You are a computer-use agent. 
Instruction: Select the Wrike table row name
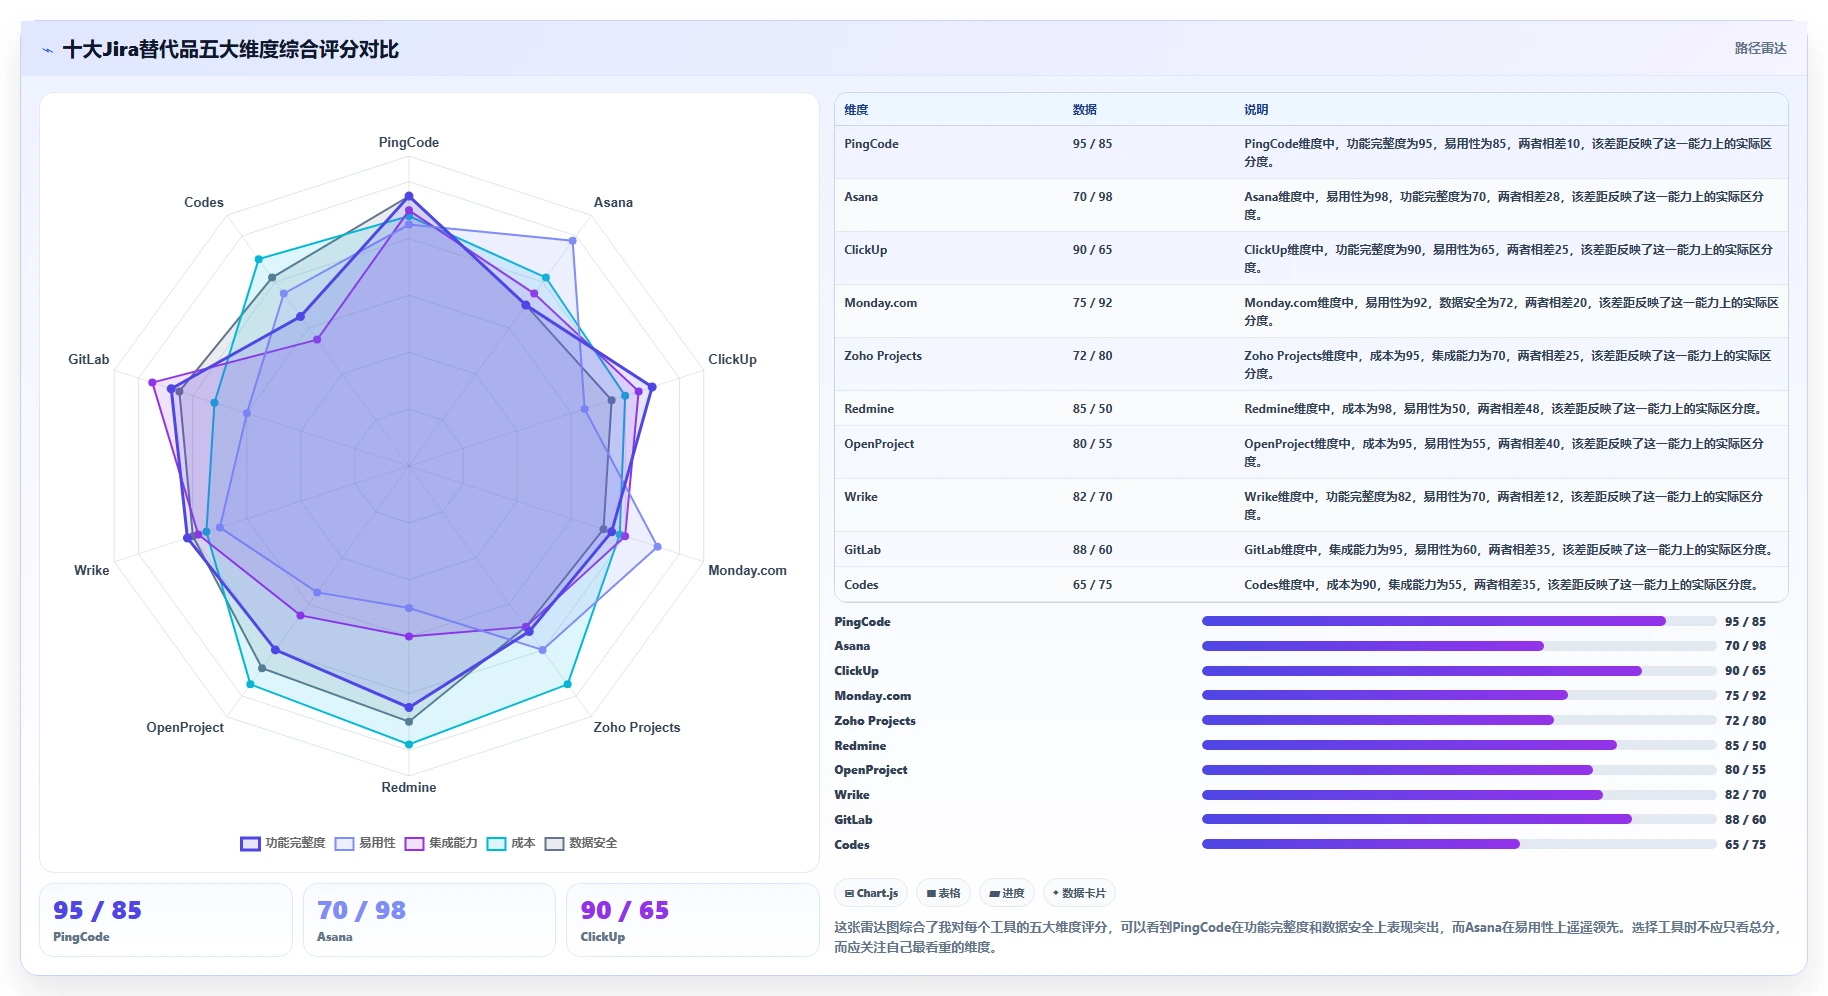click(x=861, y=497)
